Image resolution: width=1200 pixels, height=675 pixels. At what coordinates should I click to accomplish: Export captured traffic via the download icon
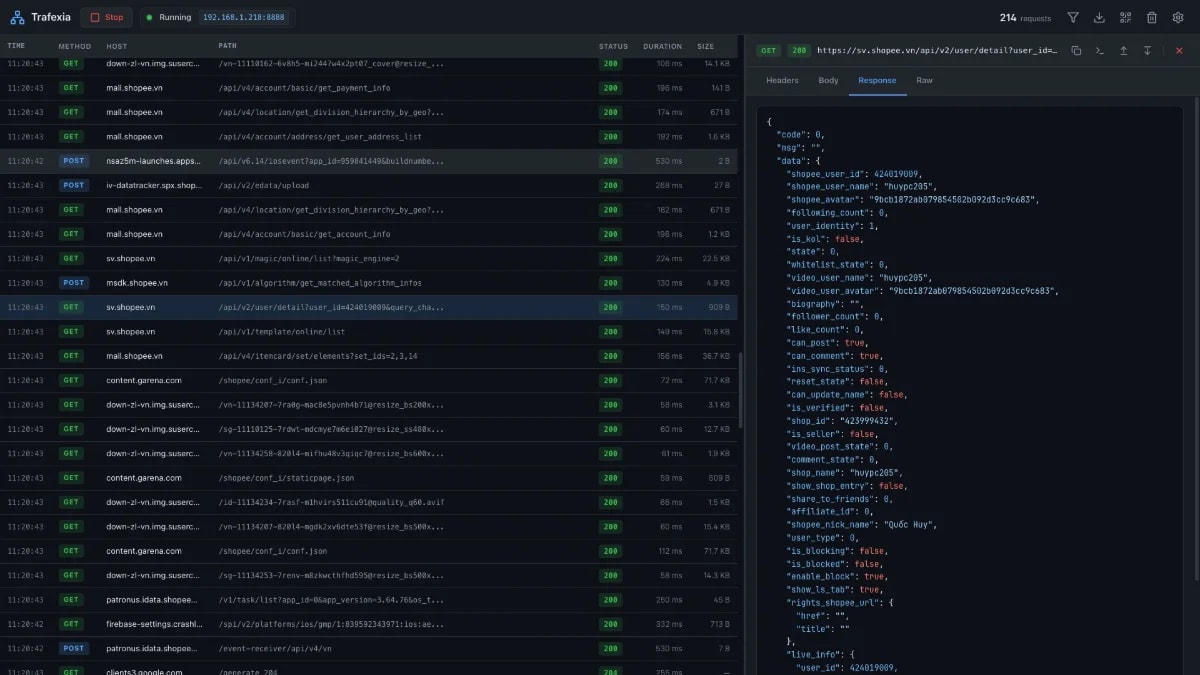[1099, 17]
